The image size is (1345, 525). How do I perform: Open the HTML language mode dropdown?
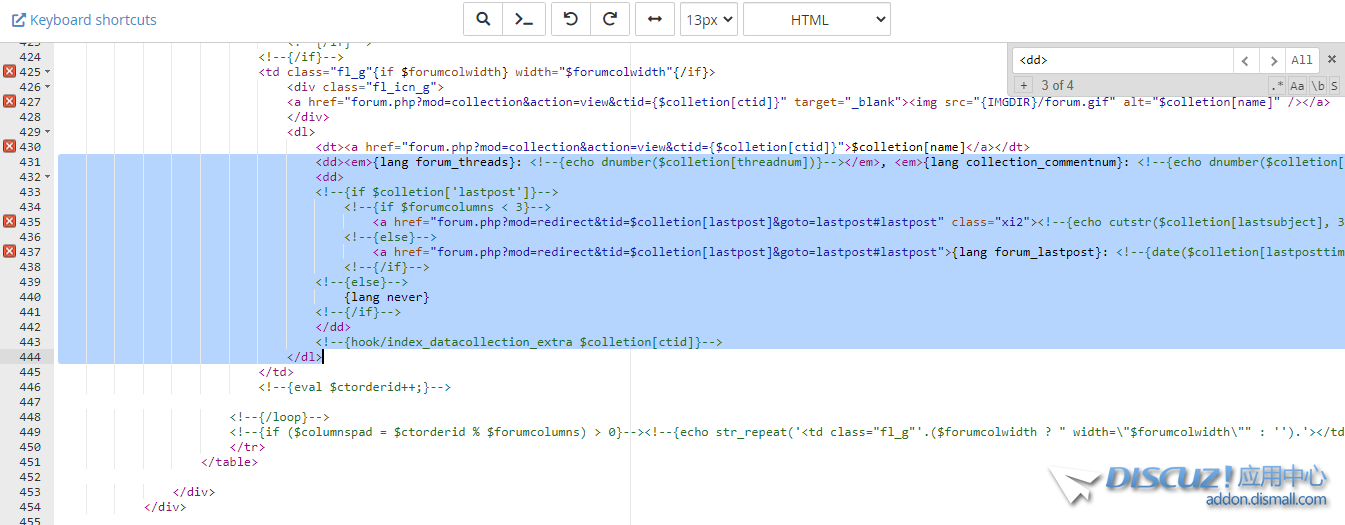816,20
